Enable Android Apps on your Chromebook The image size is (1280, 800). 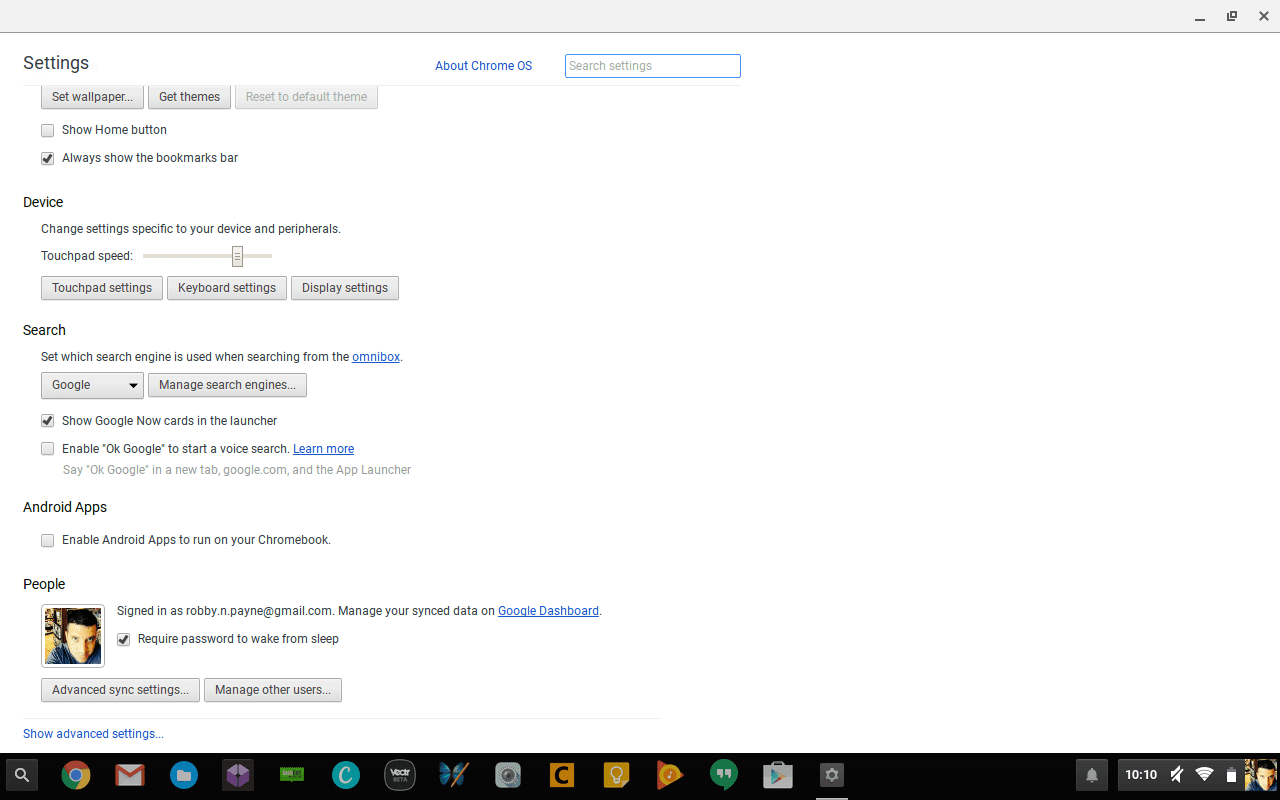(x=47, y=540)
